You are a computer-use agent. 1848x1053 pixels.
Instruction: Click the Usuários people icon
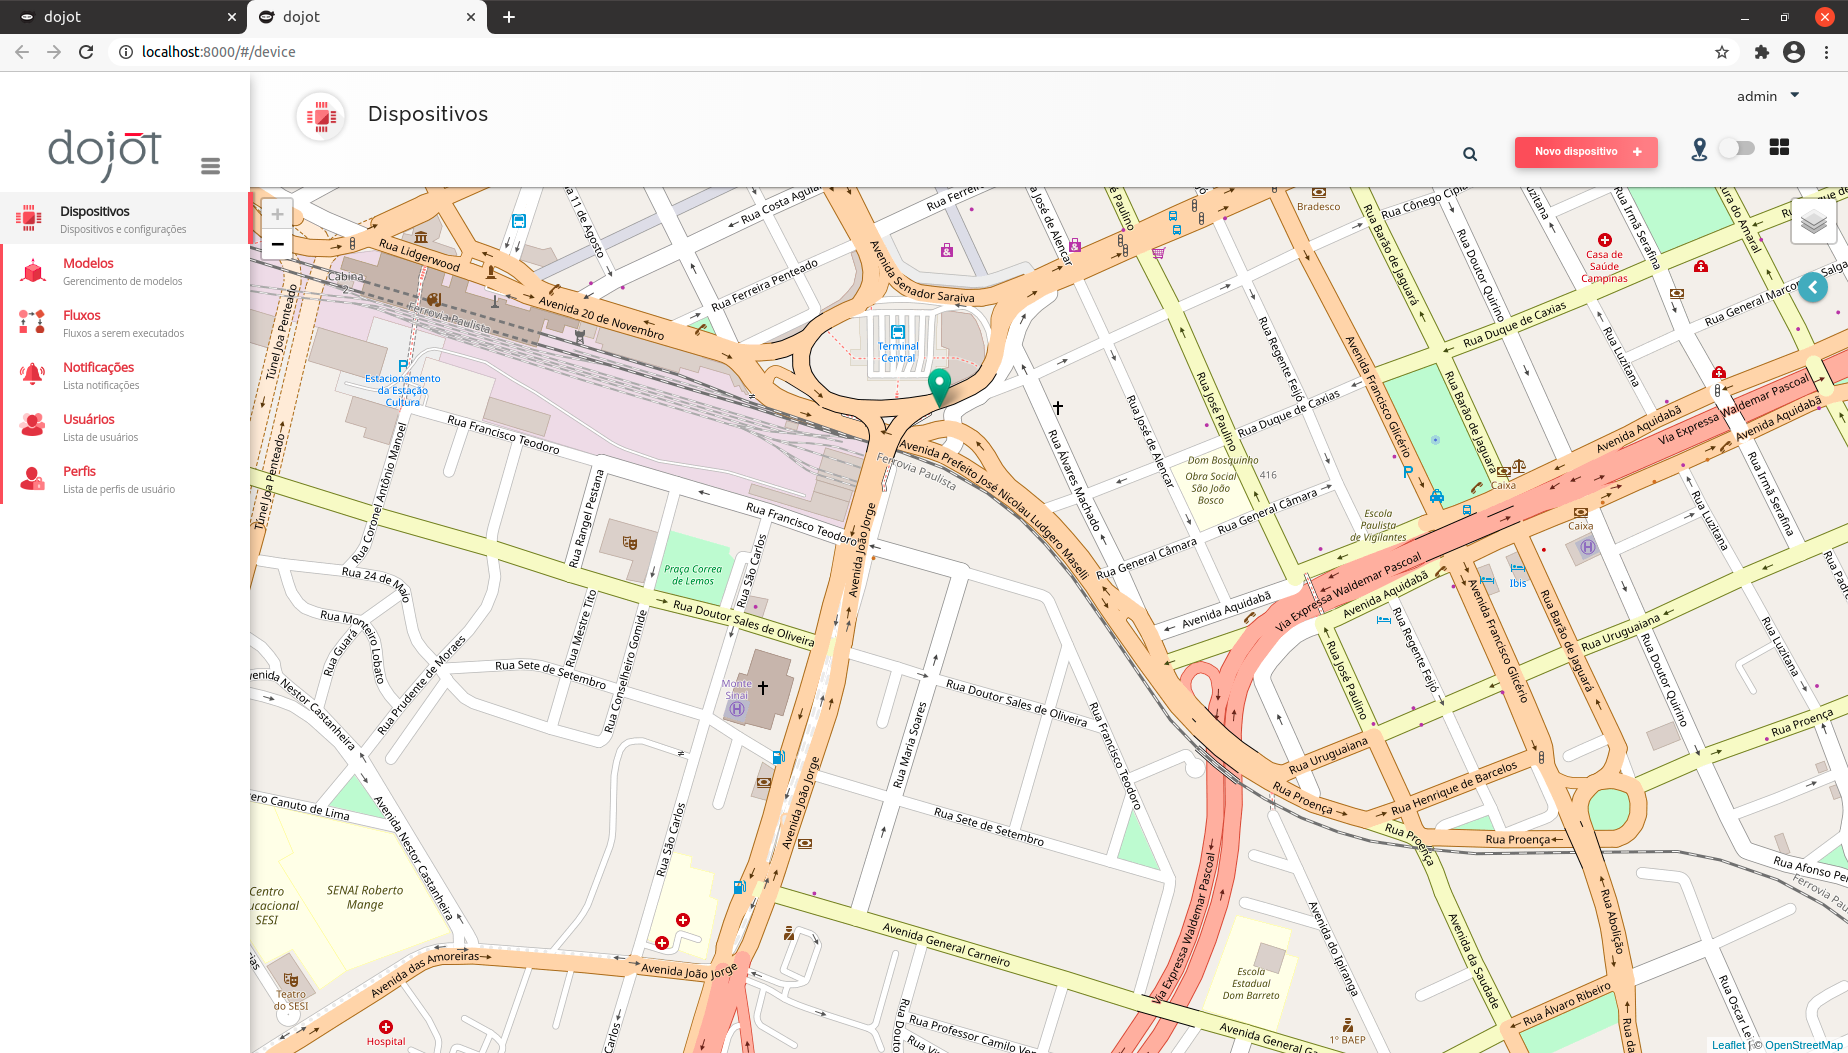pyautogui.click(x=32, y=425)
